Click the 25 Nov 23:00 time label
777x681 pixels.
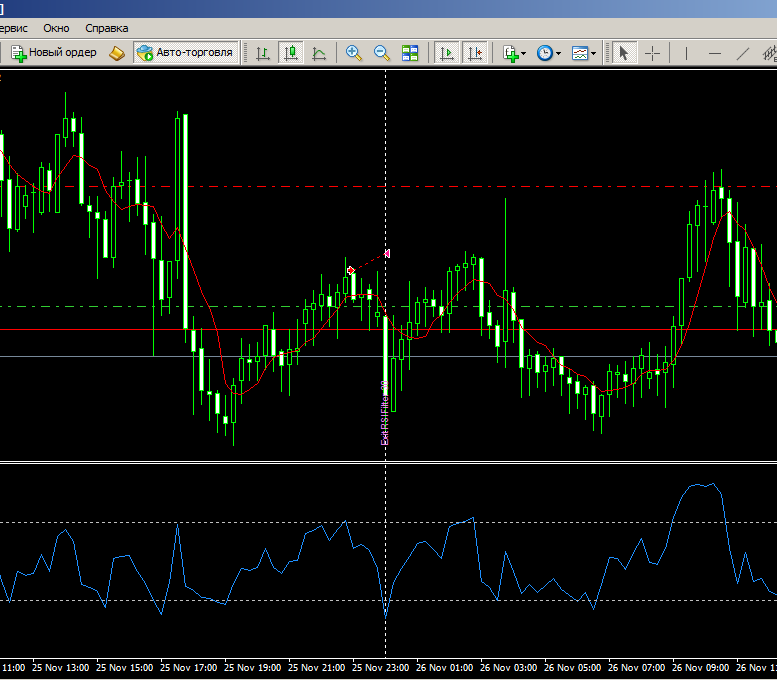380,668
